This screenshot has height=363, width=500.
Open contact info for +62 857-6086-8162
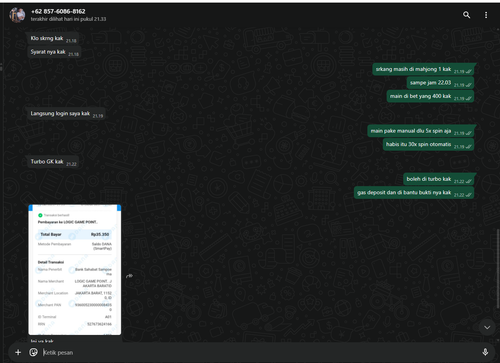(x=58, y=11)
